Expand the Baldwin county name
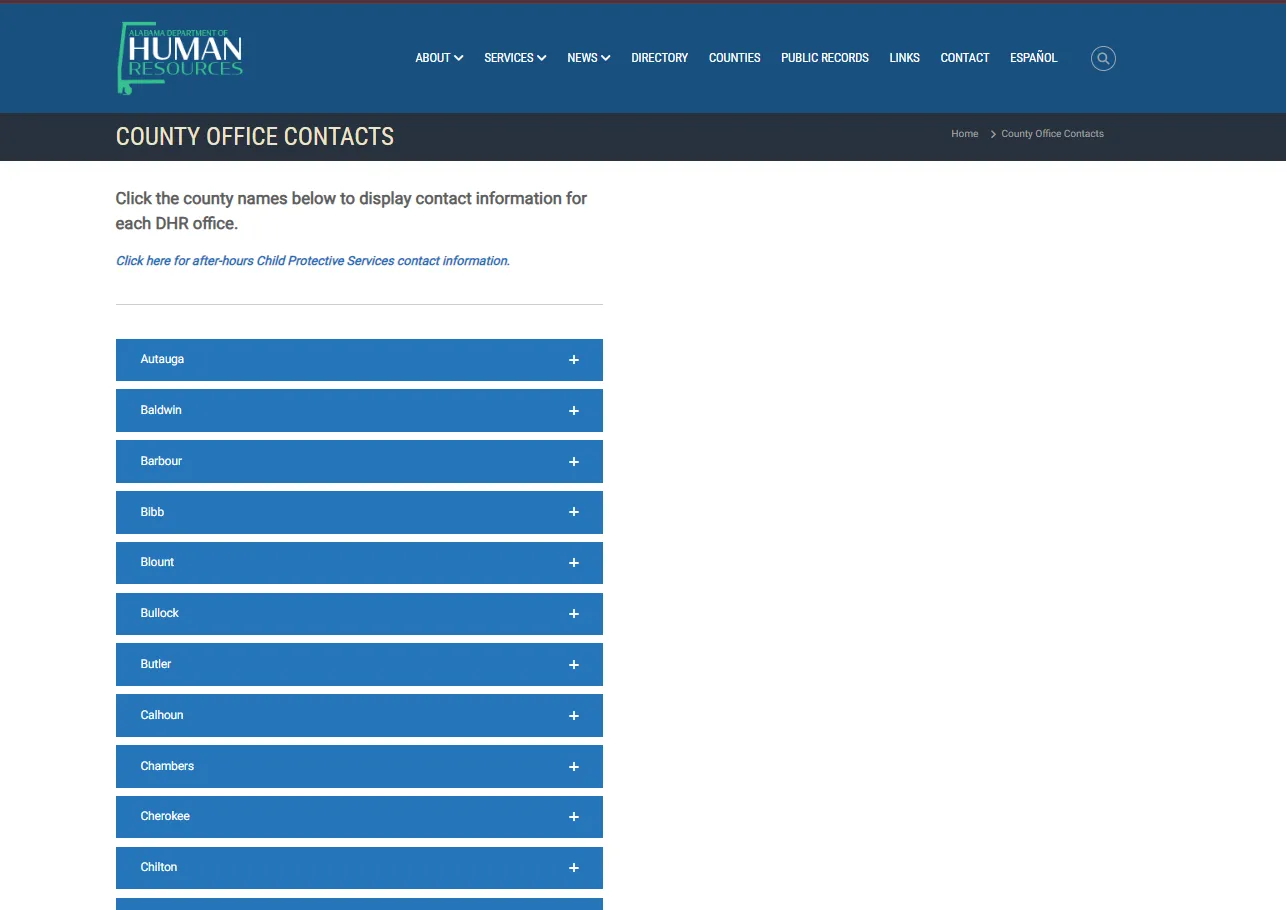The image size is (1286, 910). [x=161, y=410]
